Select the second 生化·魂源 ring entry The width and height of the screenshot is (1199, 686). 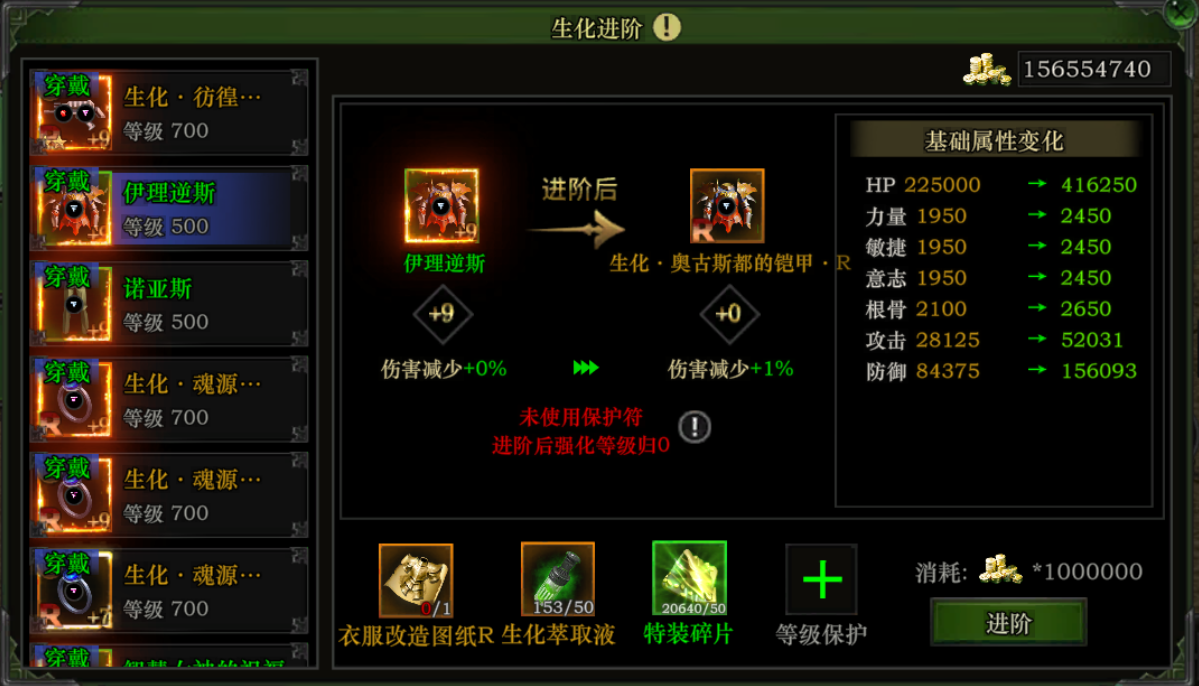[x=169, y=495]
